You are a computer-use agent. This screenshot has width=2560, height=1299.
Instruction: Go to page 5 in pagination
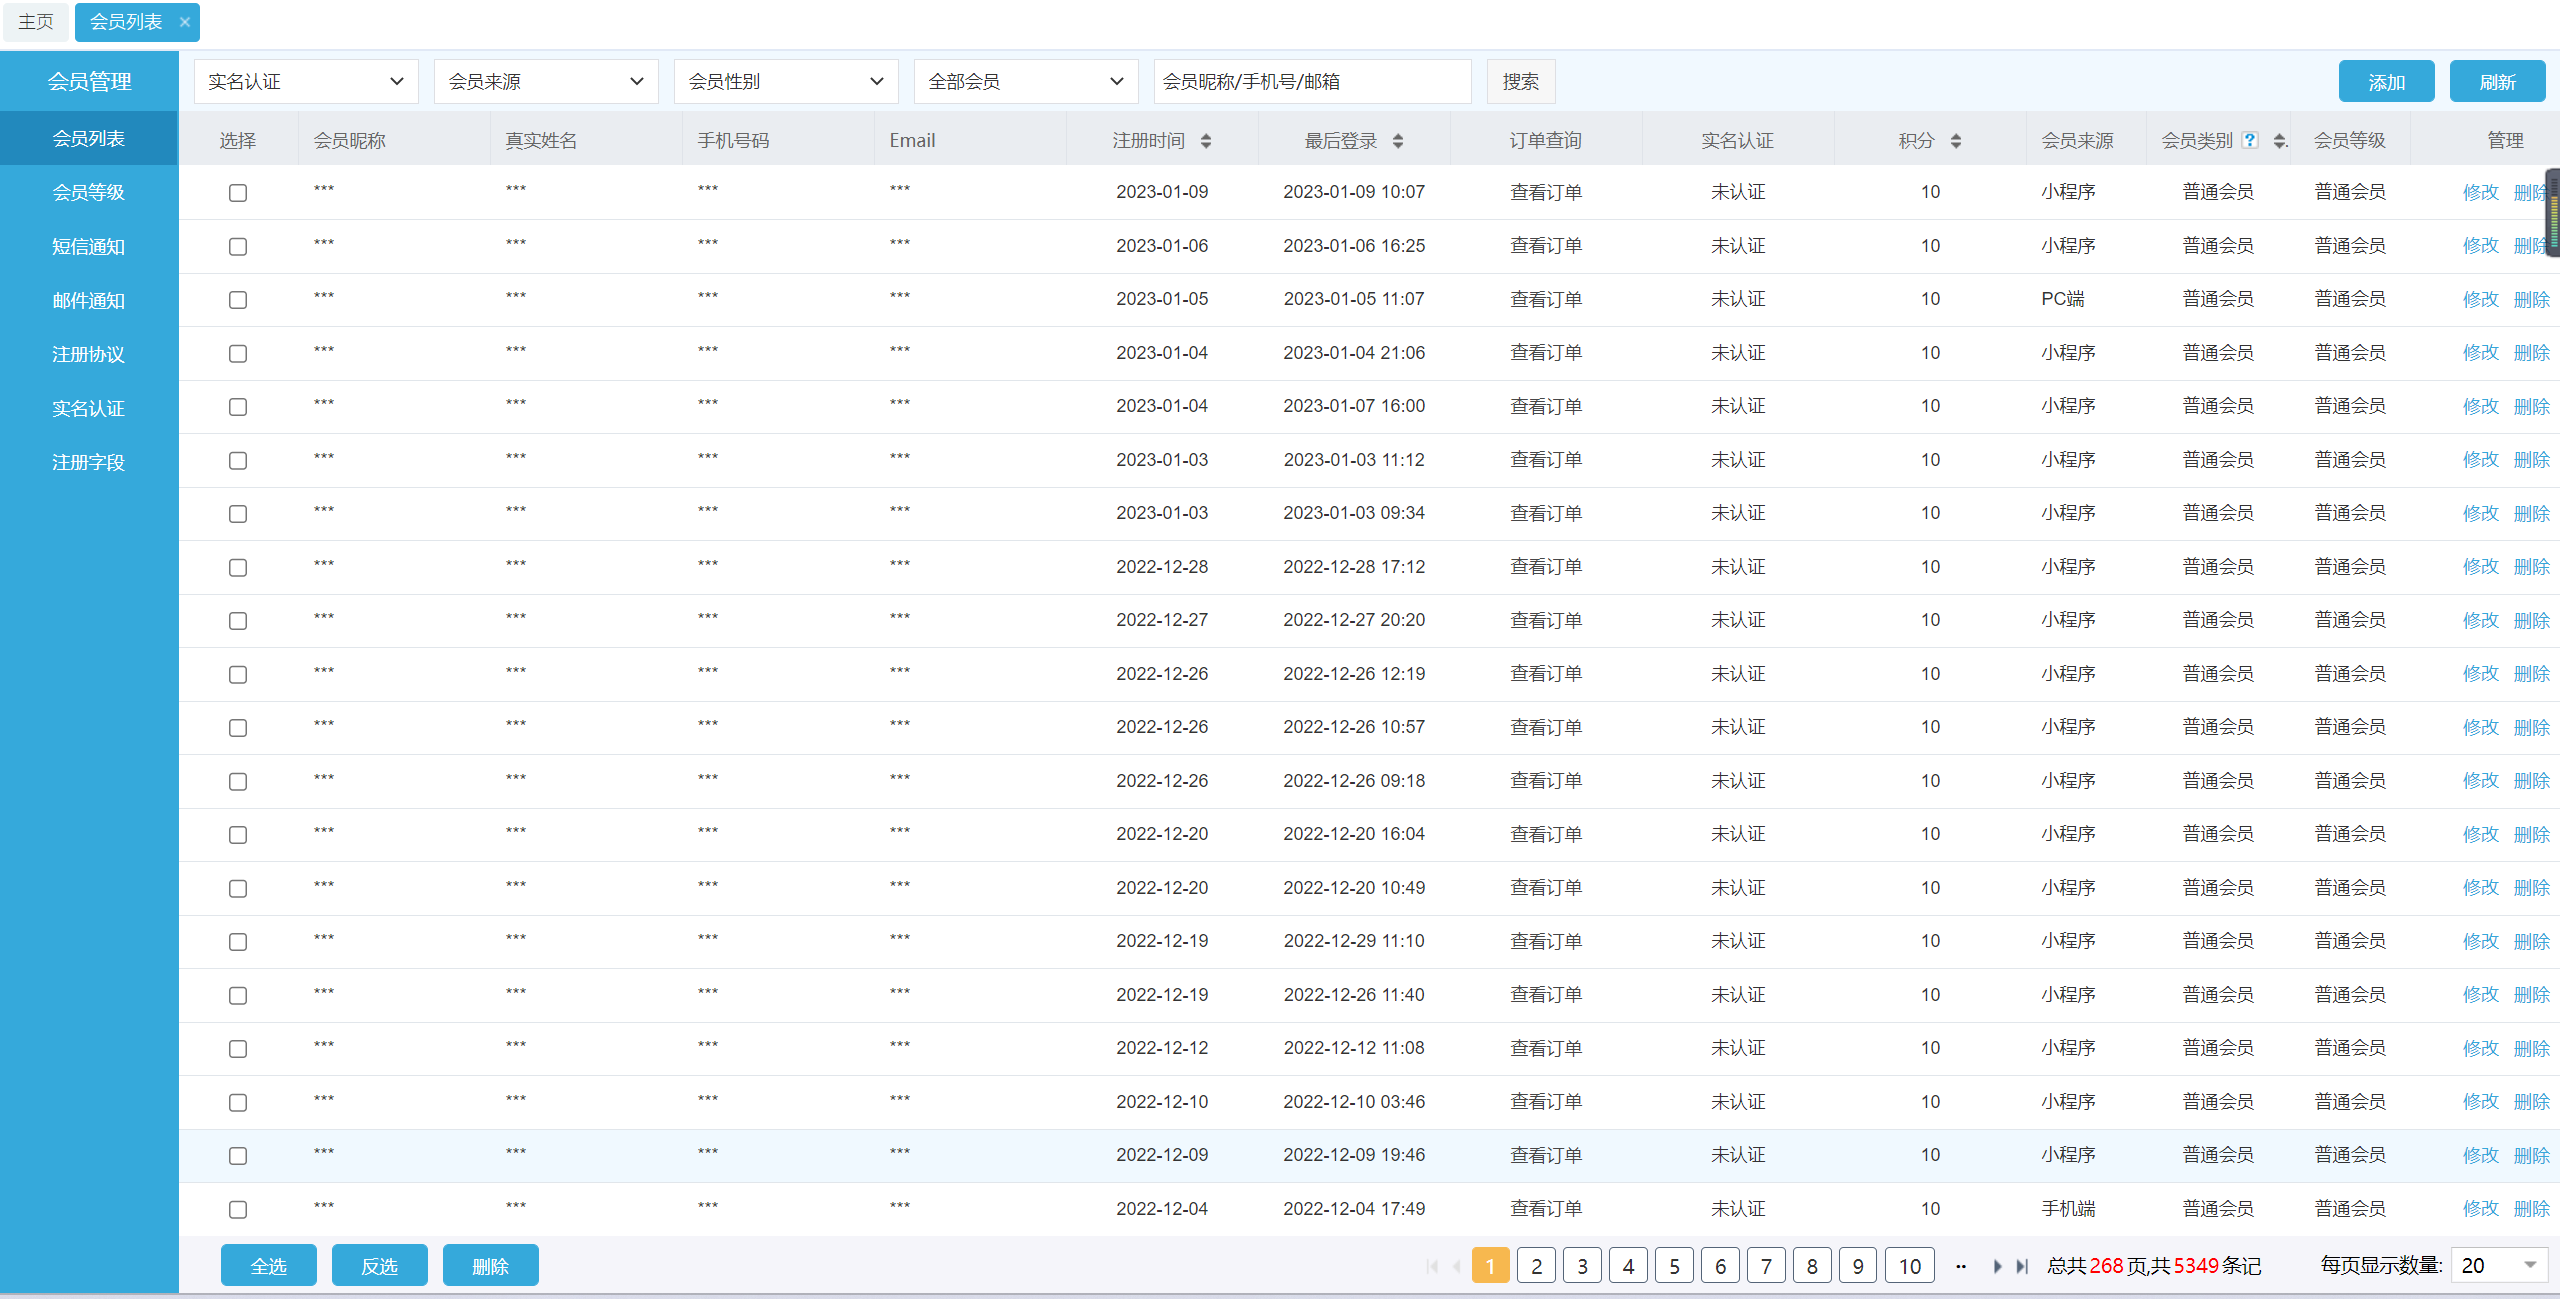1675,1266
